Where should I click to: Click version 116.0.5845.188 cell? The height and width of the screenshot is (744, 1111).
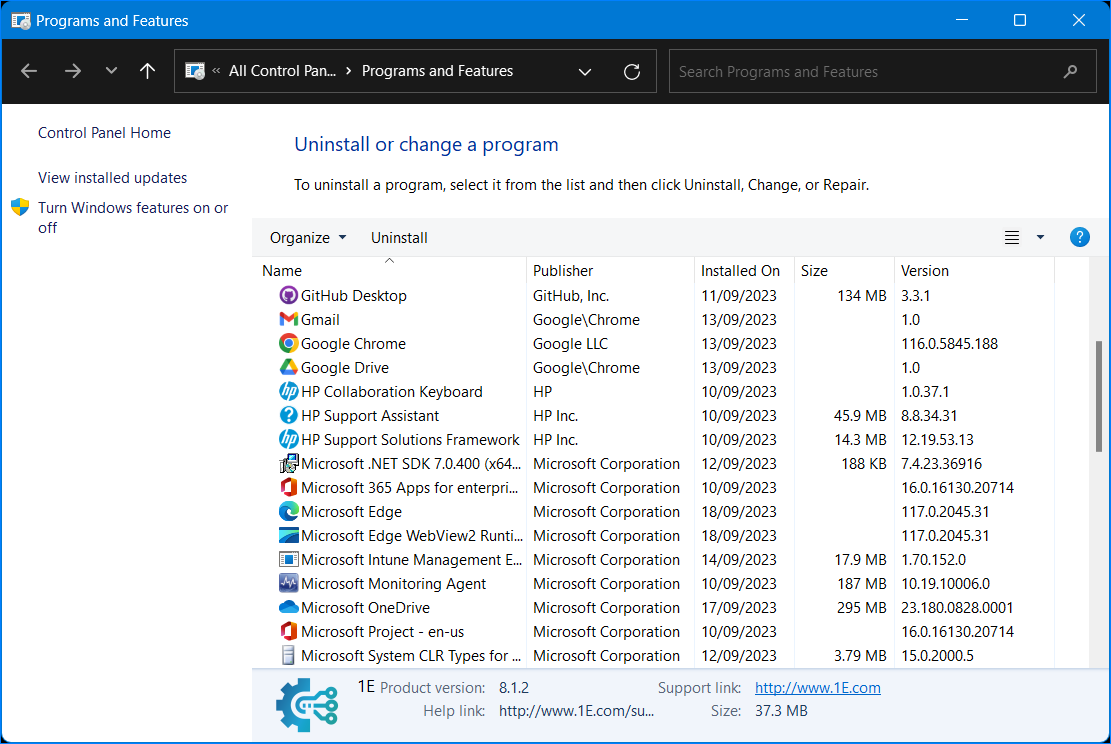949,344
